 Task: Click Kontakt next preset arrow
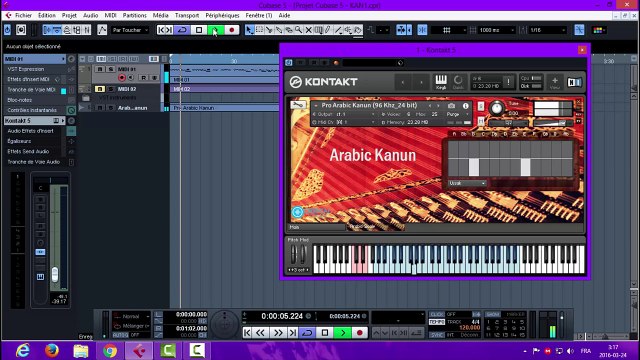tap(421, 82)
